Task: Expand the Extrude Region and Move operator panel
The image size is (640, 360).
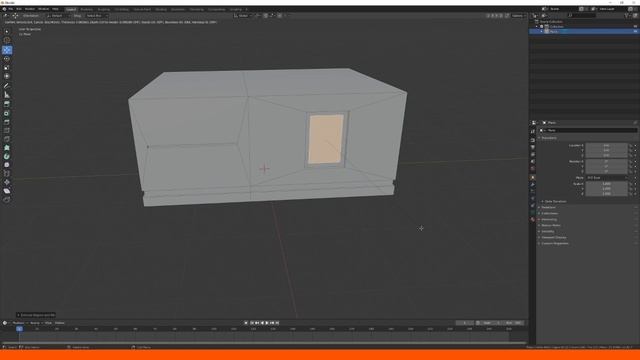Action: 36,315
